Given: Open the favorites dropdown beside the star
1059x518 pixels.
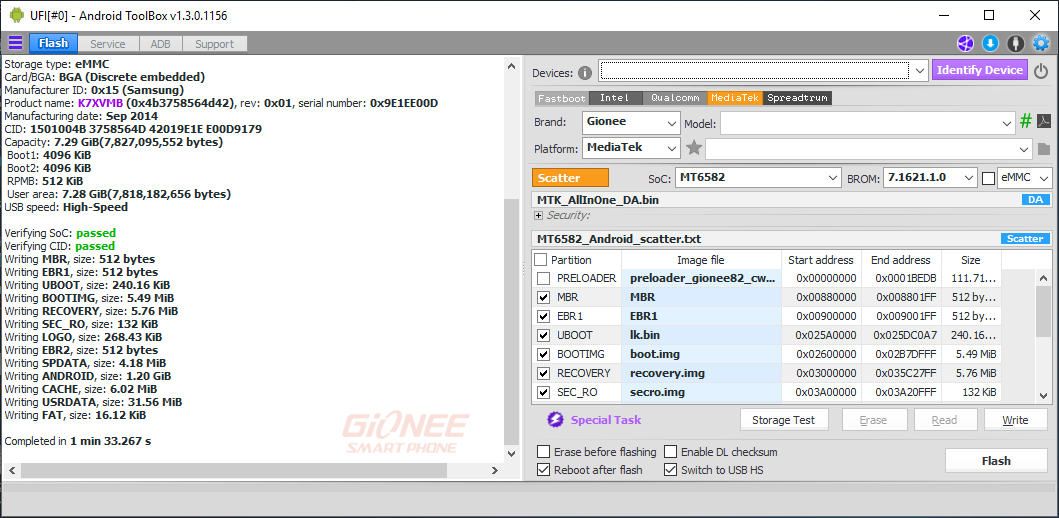Looking at the screenshot, I should click(869, 149).
